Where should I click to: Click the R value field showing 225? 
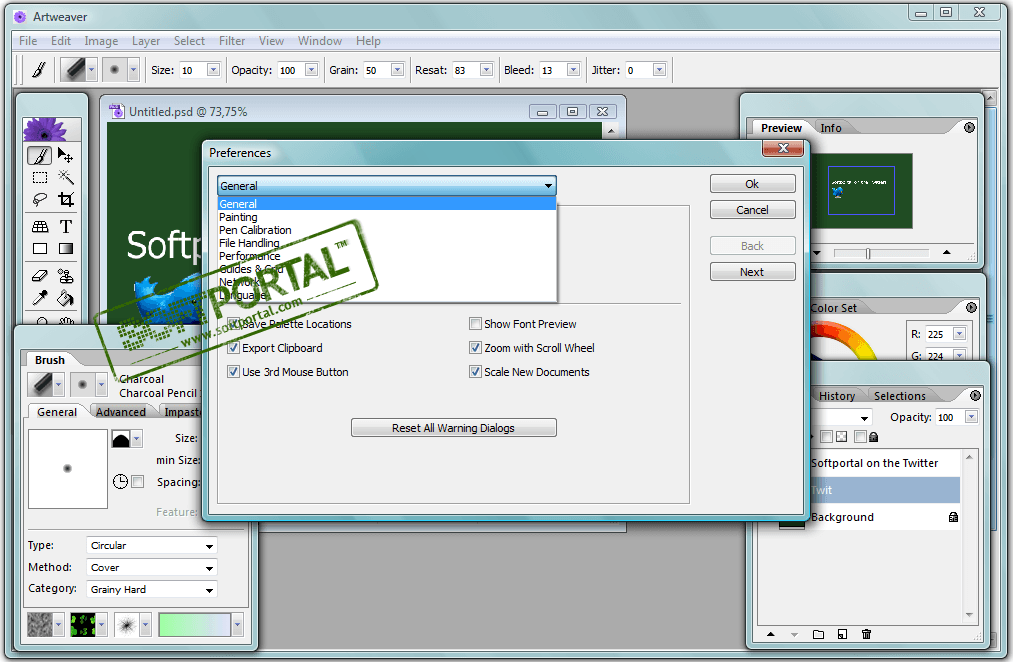(939, 334)
